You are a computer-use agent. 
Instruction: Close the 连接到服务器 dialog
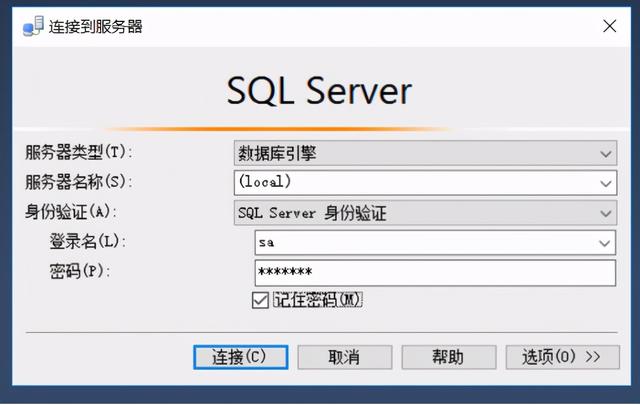(x=609, y=26)
